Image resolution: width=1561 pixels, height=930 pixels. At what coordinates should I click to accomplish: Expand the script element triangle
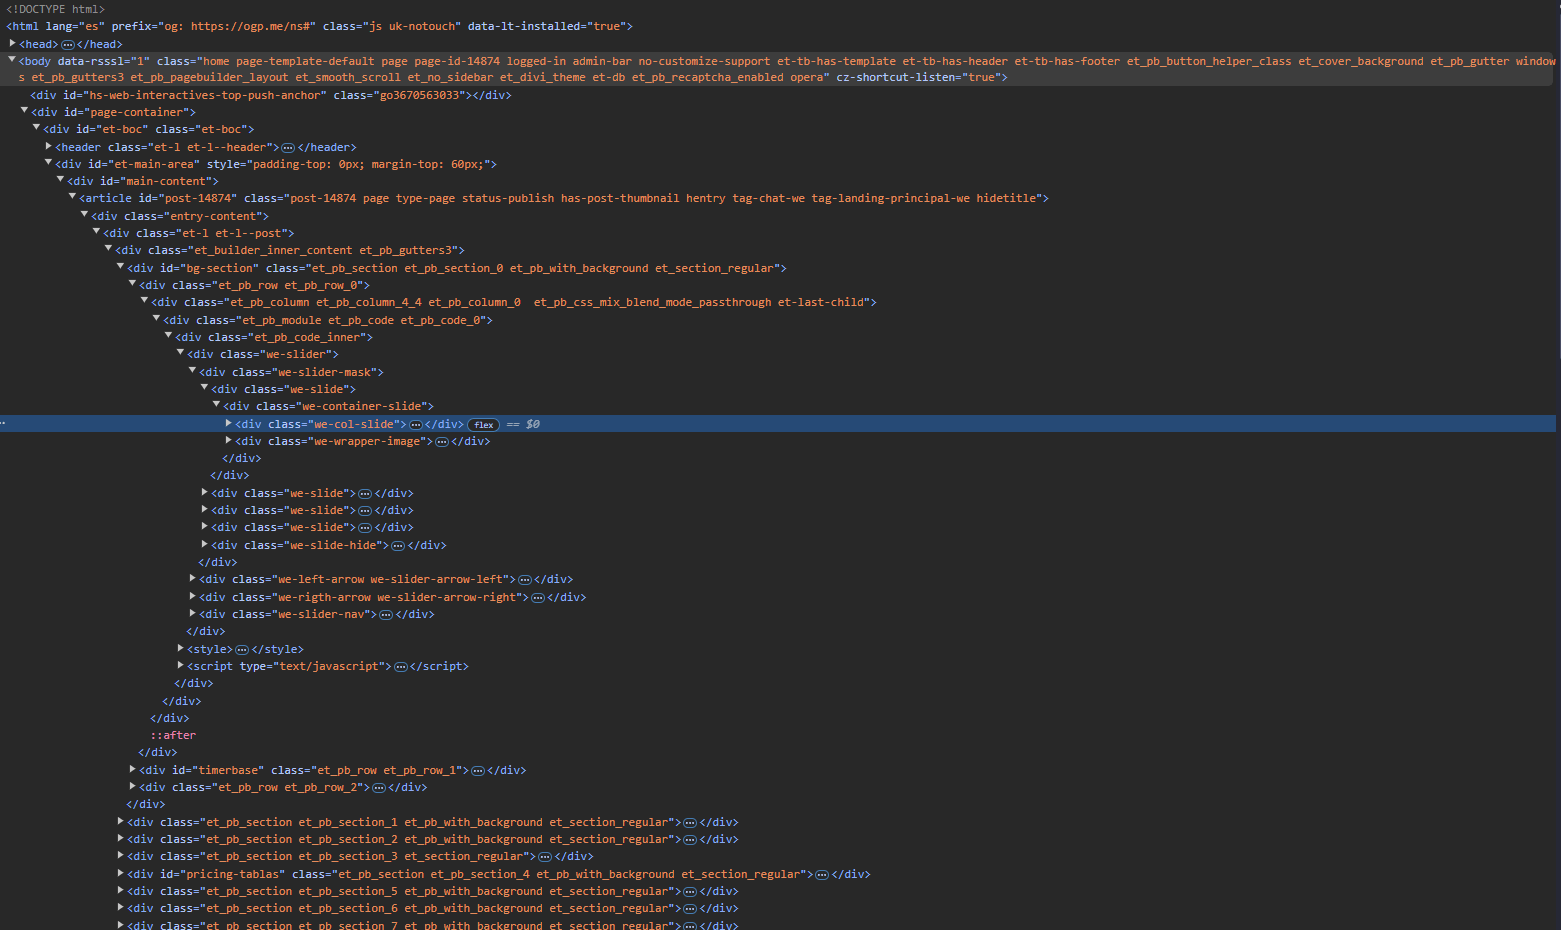(181, 665)
